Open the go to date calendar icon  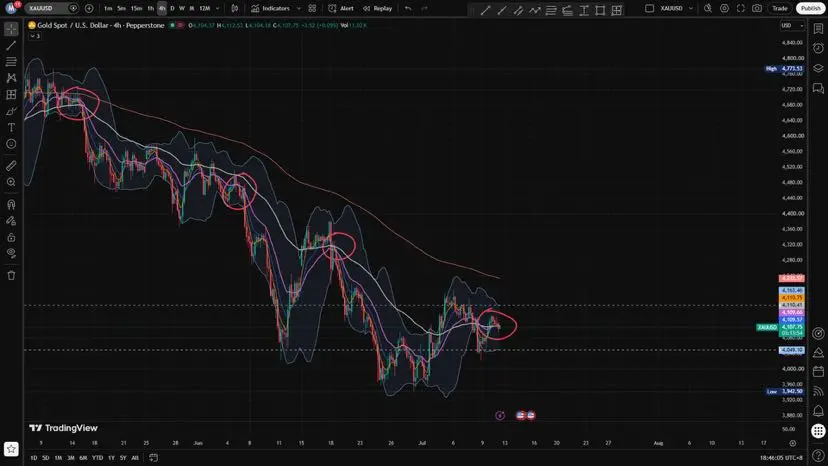154,458
